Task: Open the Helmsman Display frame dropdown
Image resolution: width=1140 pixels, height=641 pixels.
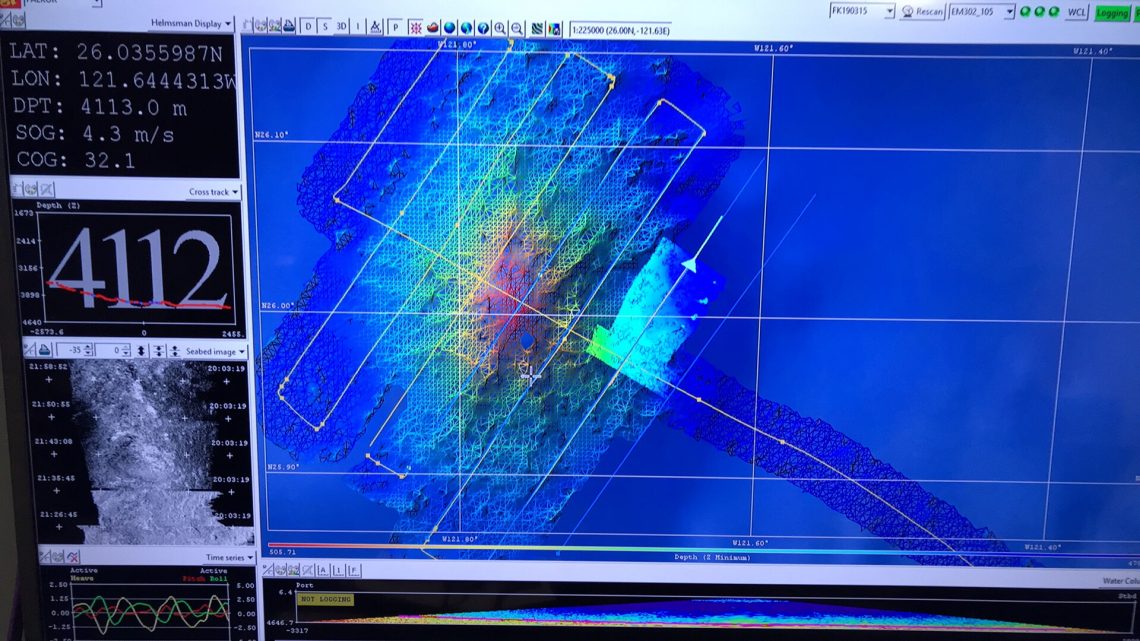Action: tap(190, 23)
